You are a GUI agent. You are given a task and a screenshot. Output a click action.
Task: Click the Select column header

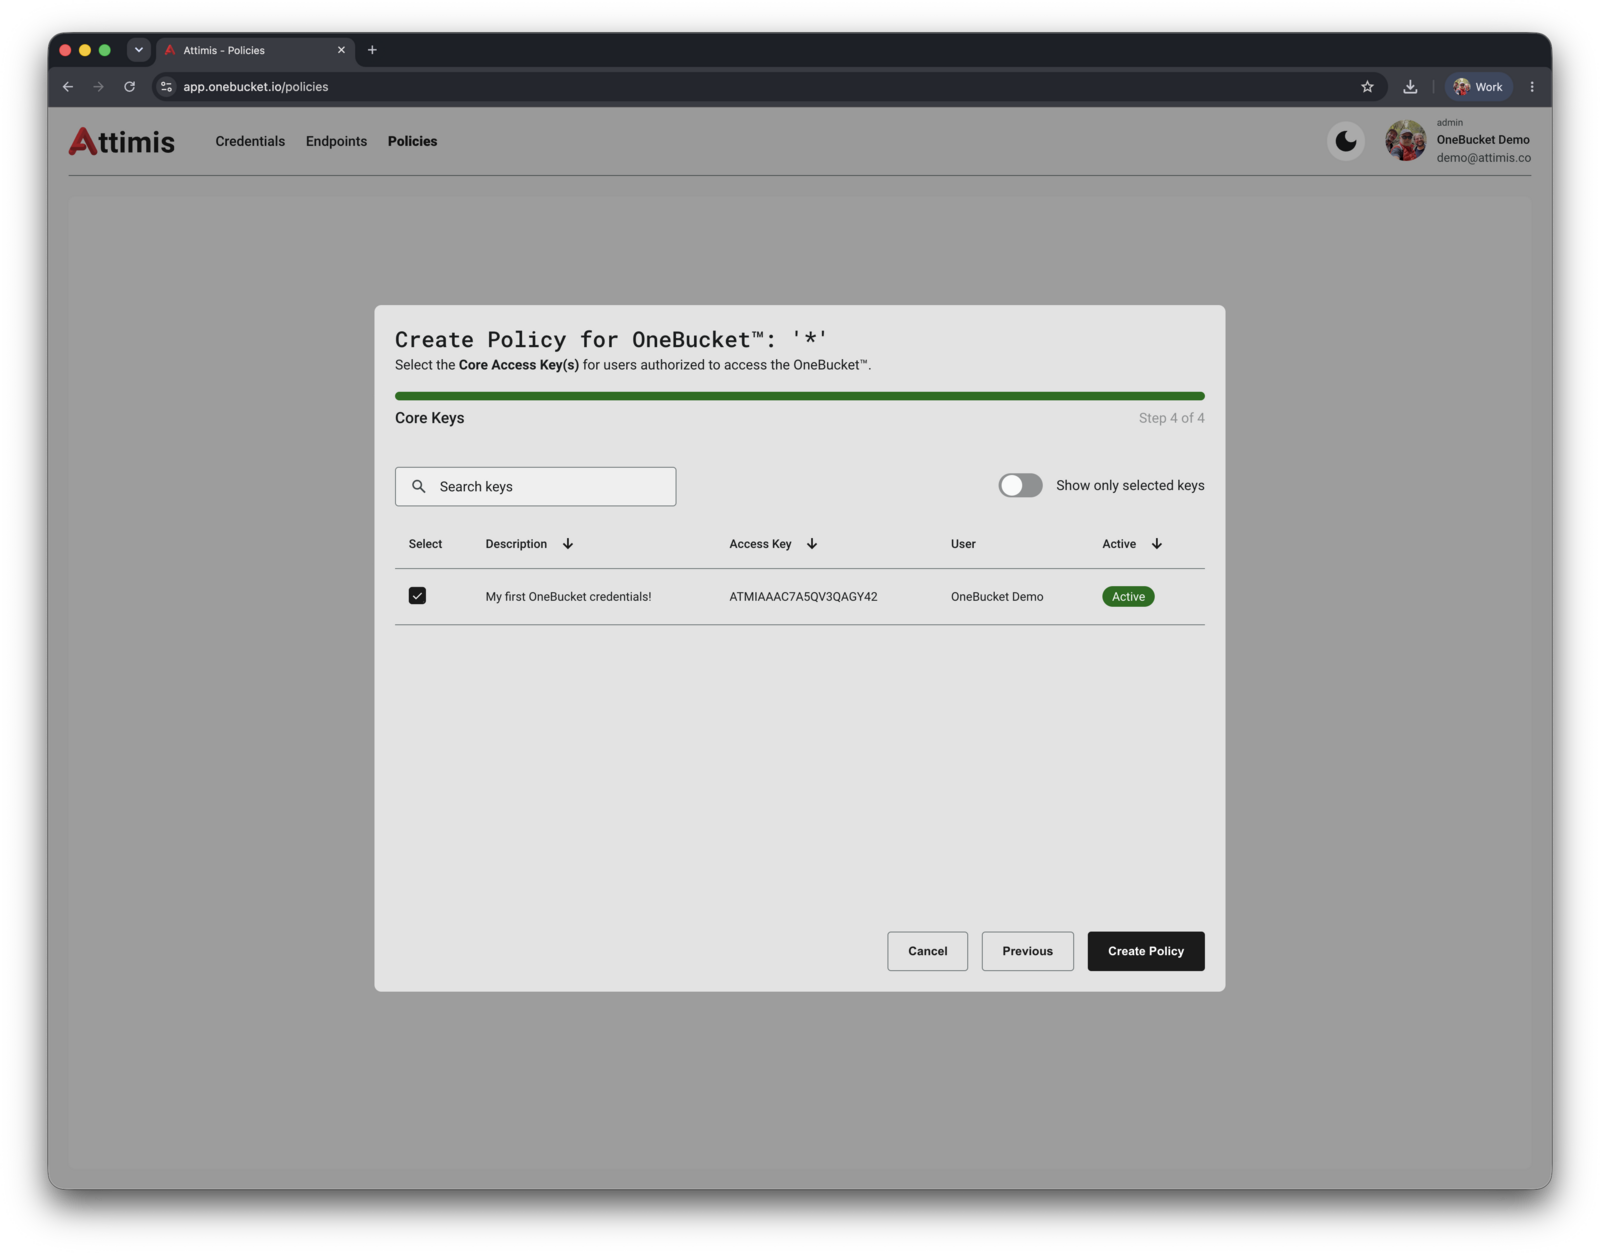click(425, 544)
